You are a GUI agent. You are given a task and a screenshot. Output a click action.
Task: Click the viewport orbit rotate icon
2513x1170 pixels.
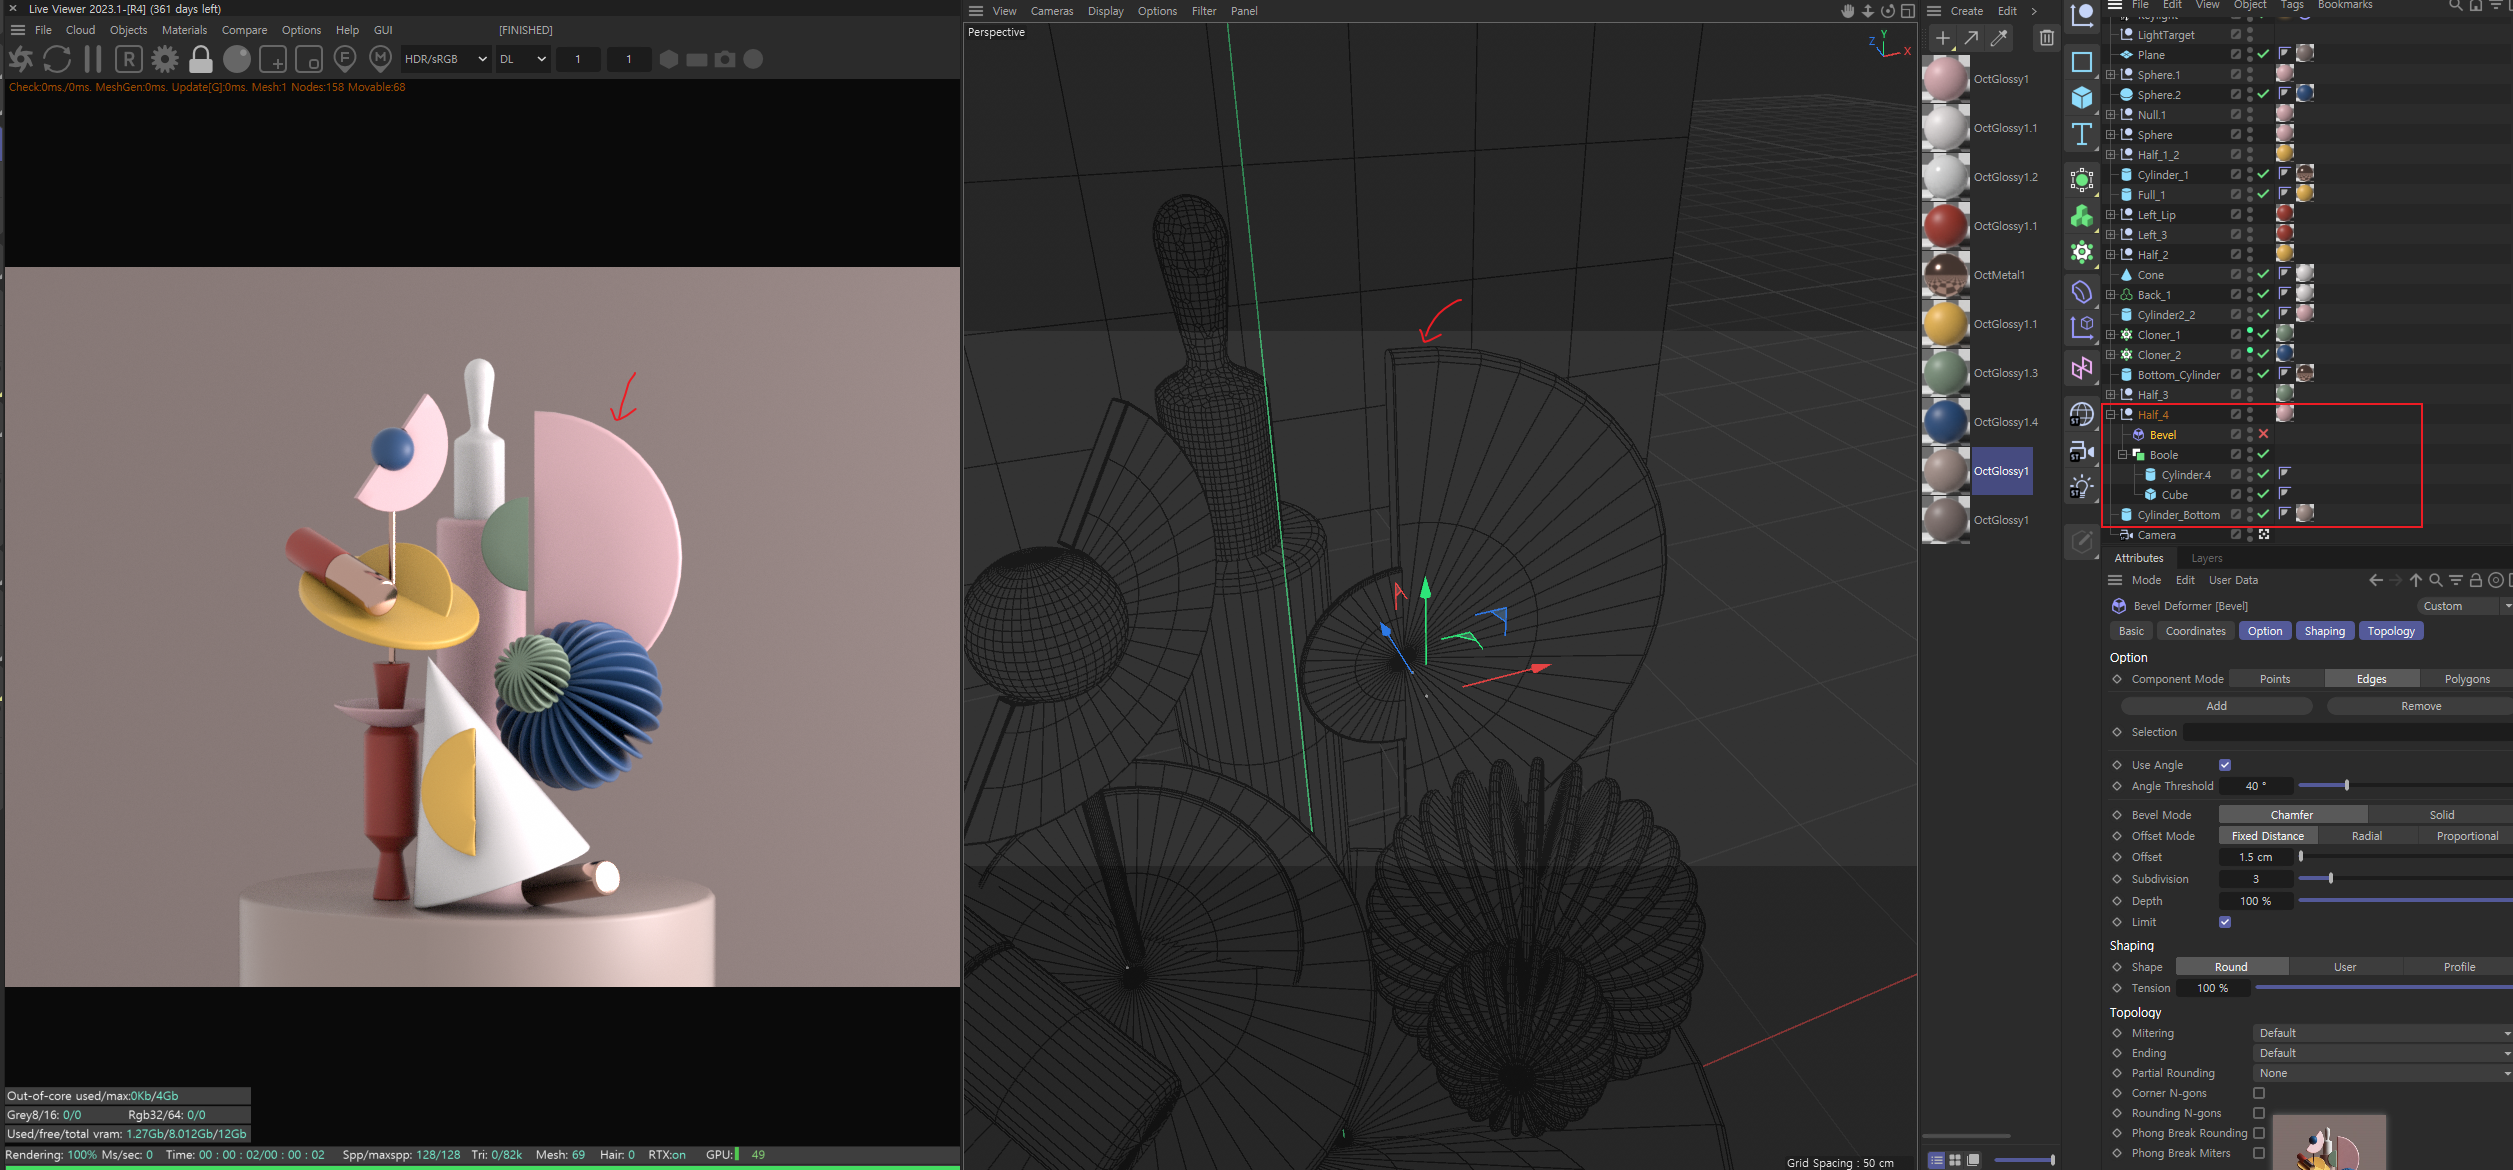[x=1888, y=11]
